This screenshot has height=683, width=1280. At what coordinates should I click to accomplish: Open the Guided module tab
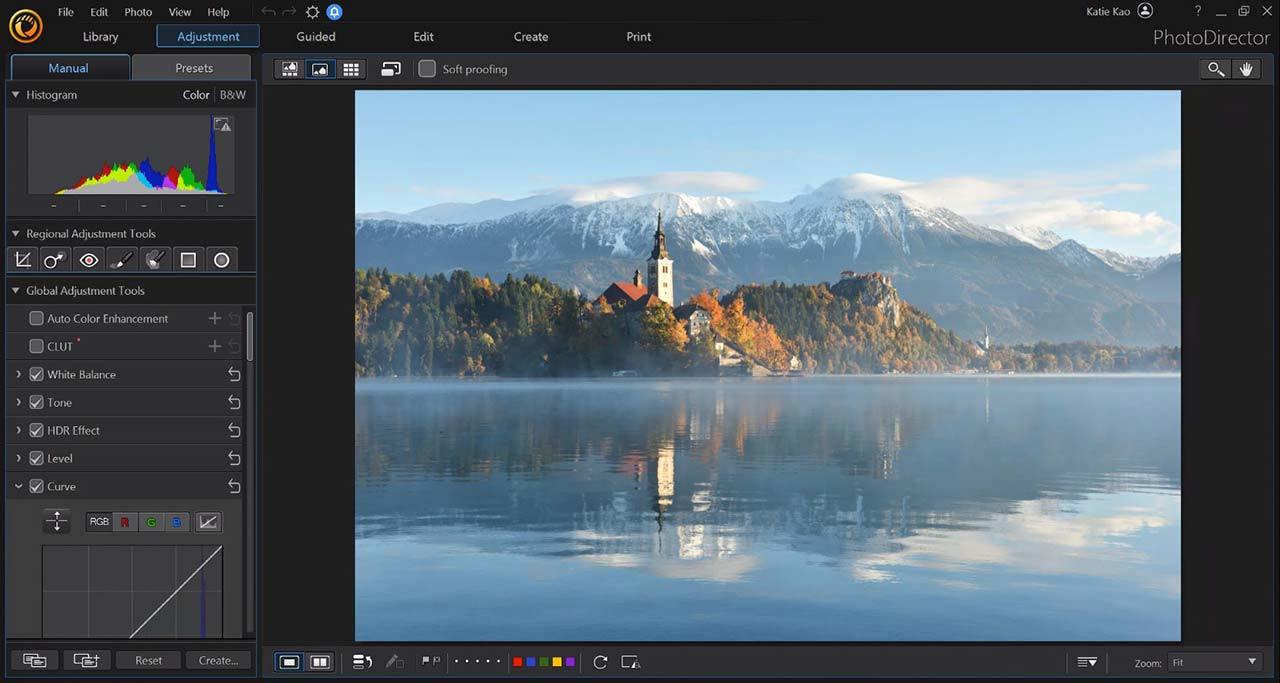coord(316,36)
